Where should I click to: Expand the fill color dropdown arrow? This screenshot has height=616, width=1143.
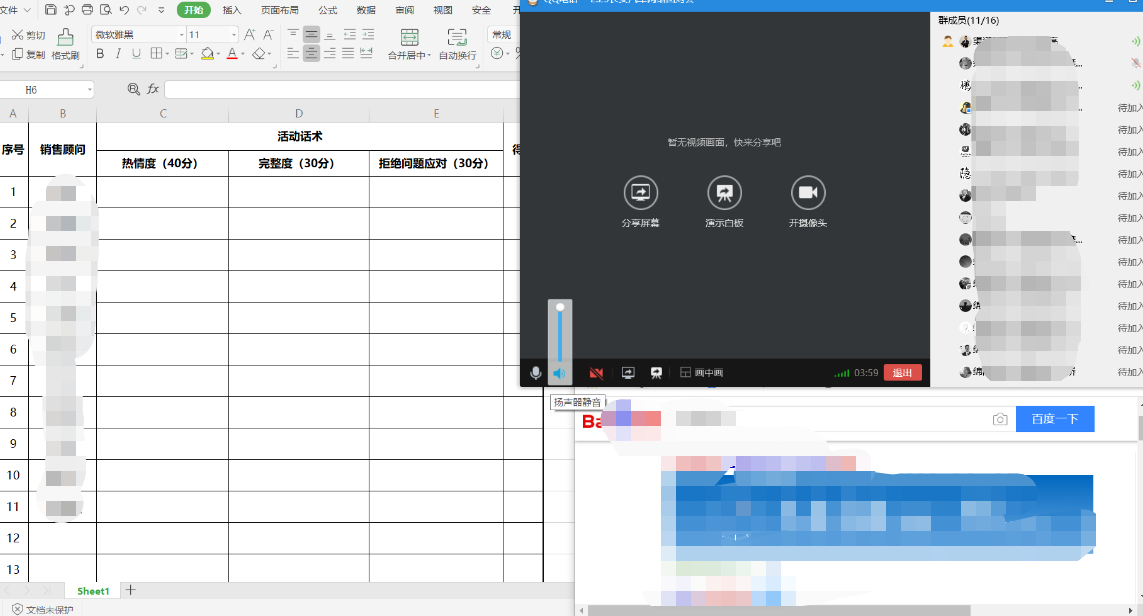pyautogui.click(x=218, y=54)
